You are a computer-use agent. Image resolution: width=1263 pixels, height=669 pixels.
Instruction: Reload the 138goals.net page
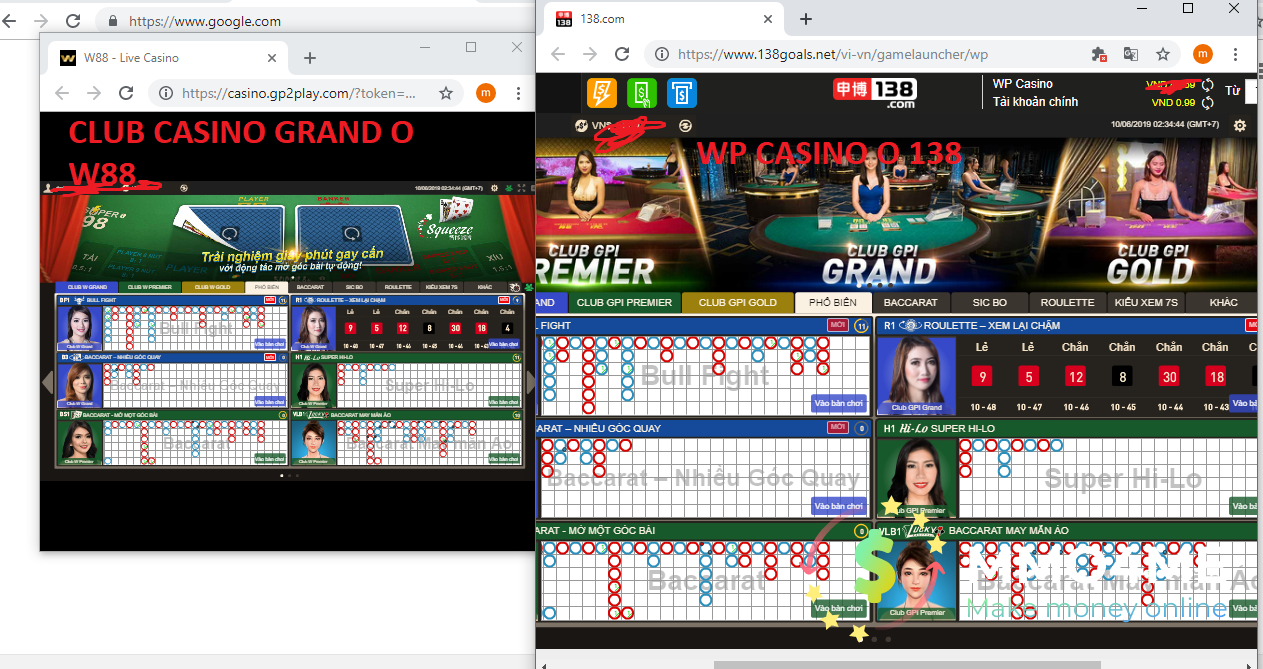click(622, 54)
